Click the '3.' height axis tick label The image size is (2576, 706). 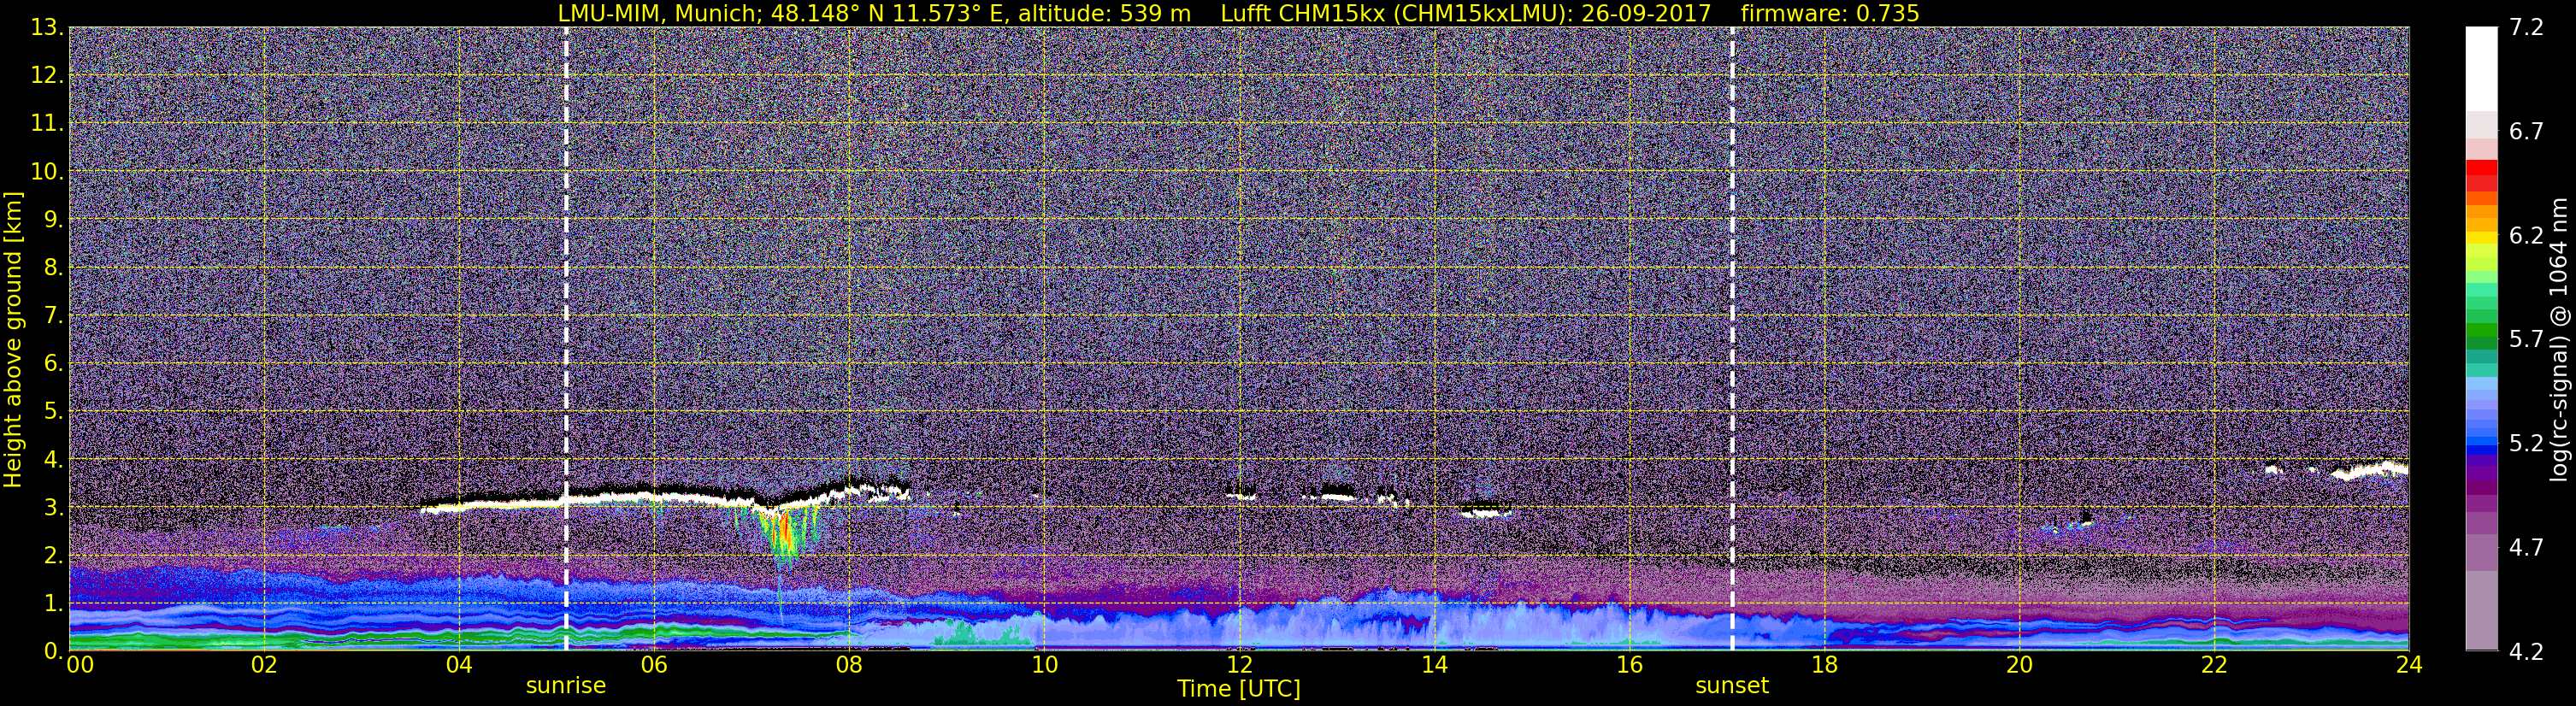click(x=53, y=507)
